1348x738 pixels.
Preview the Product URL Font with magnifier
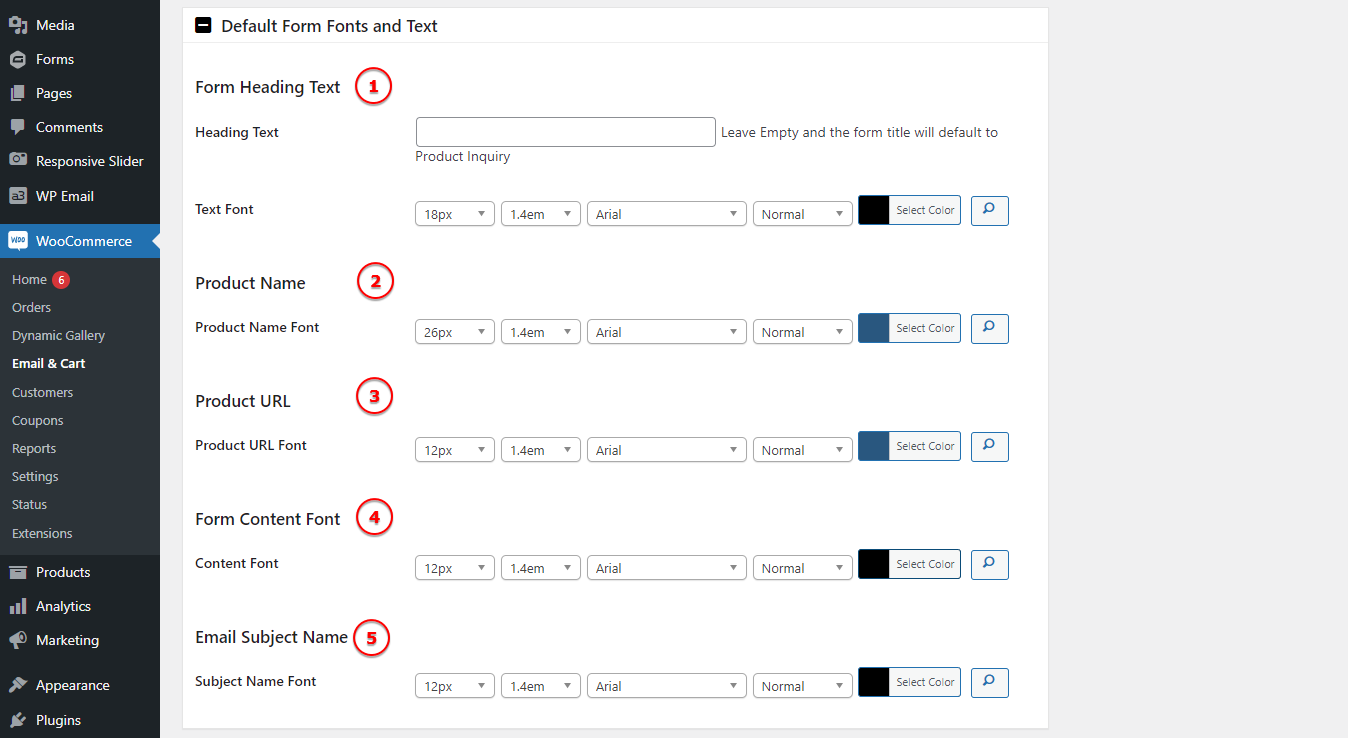(x=989, y=446)
